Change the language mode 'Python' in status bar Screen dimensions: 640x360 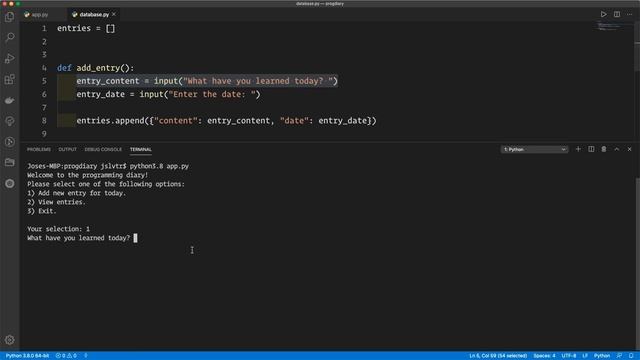(602, 356)
